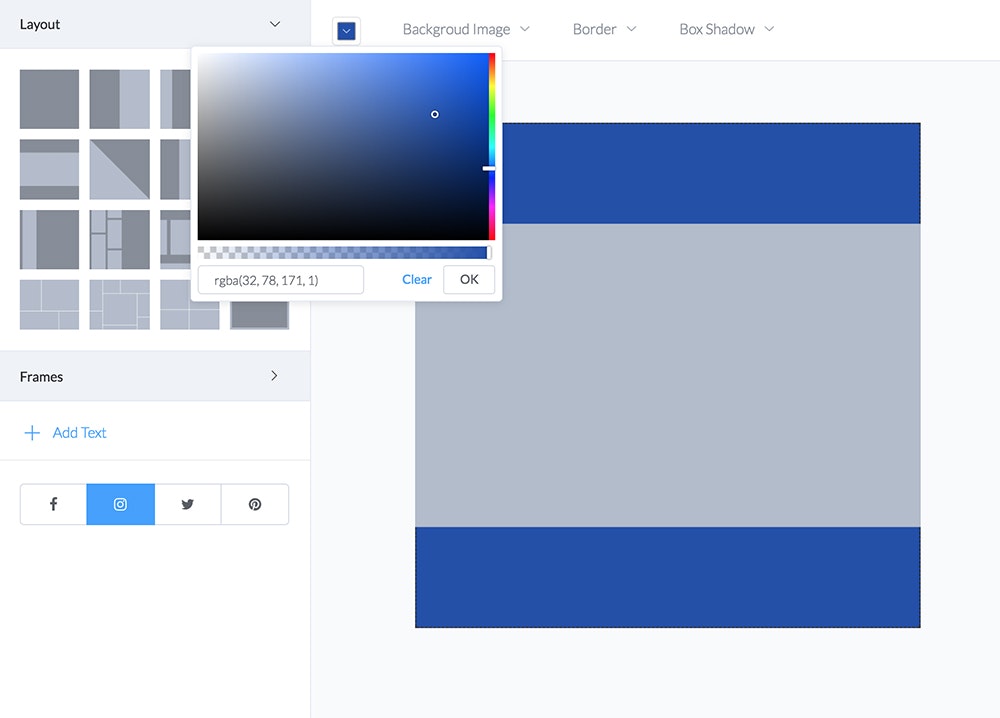Click Clear in the color picker
The height and width of the screenshot is (718, 1000).
click(416, 279)
